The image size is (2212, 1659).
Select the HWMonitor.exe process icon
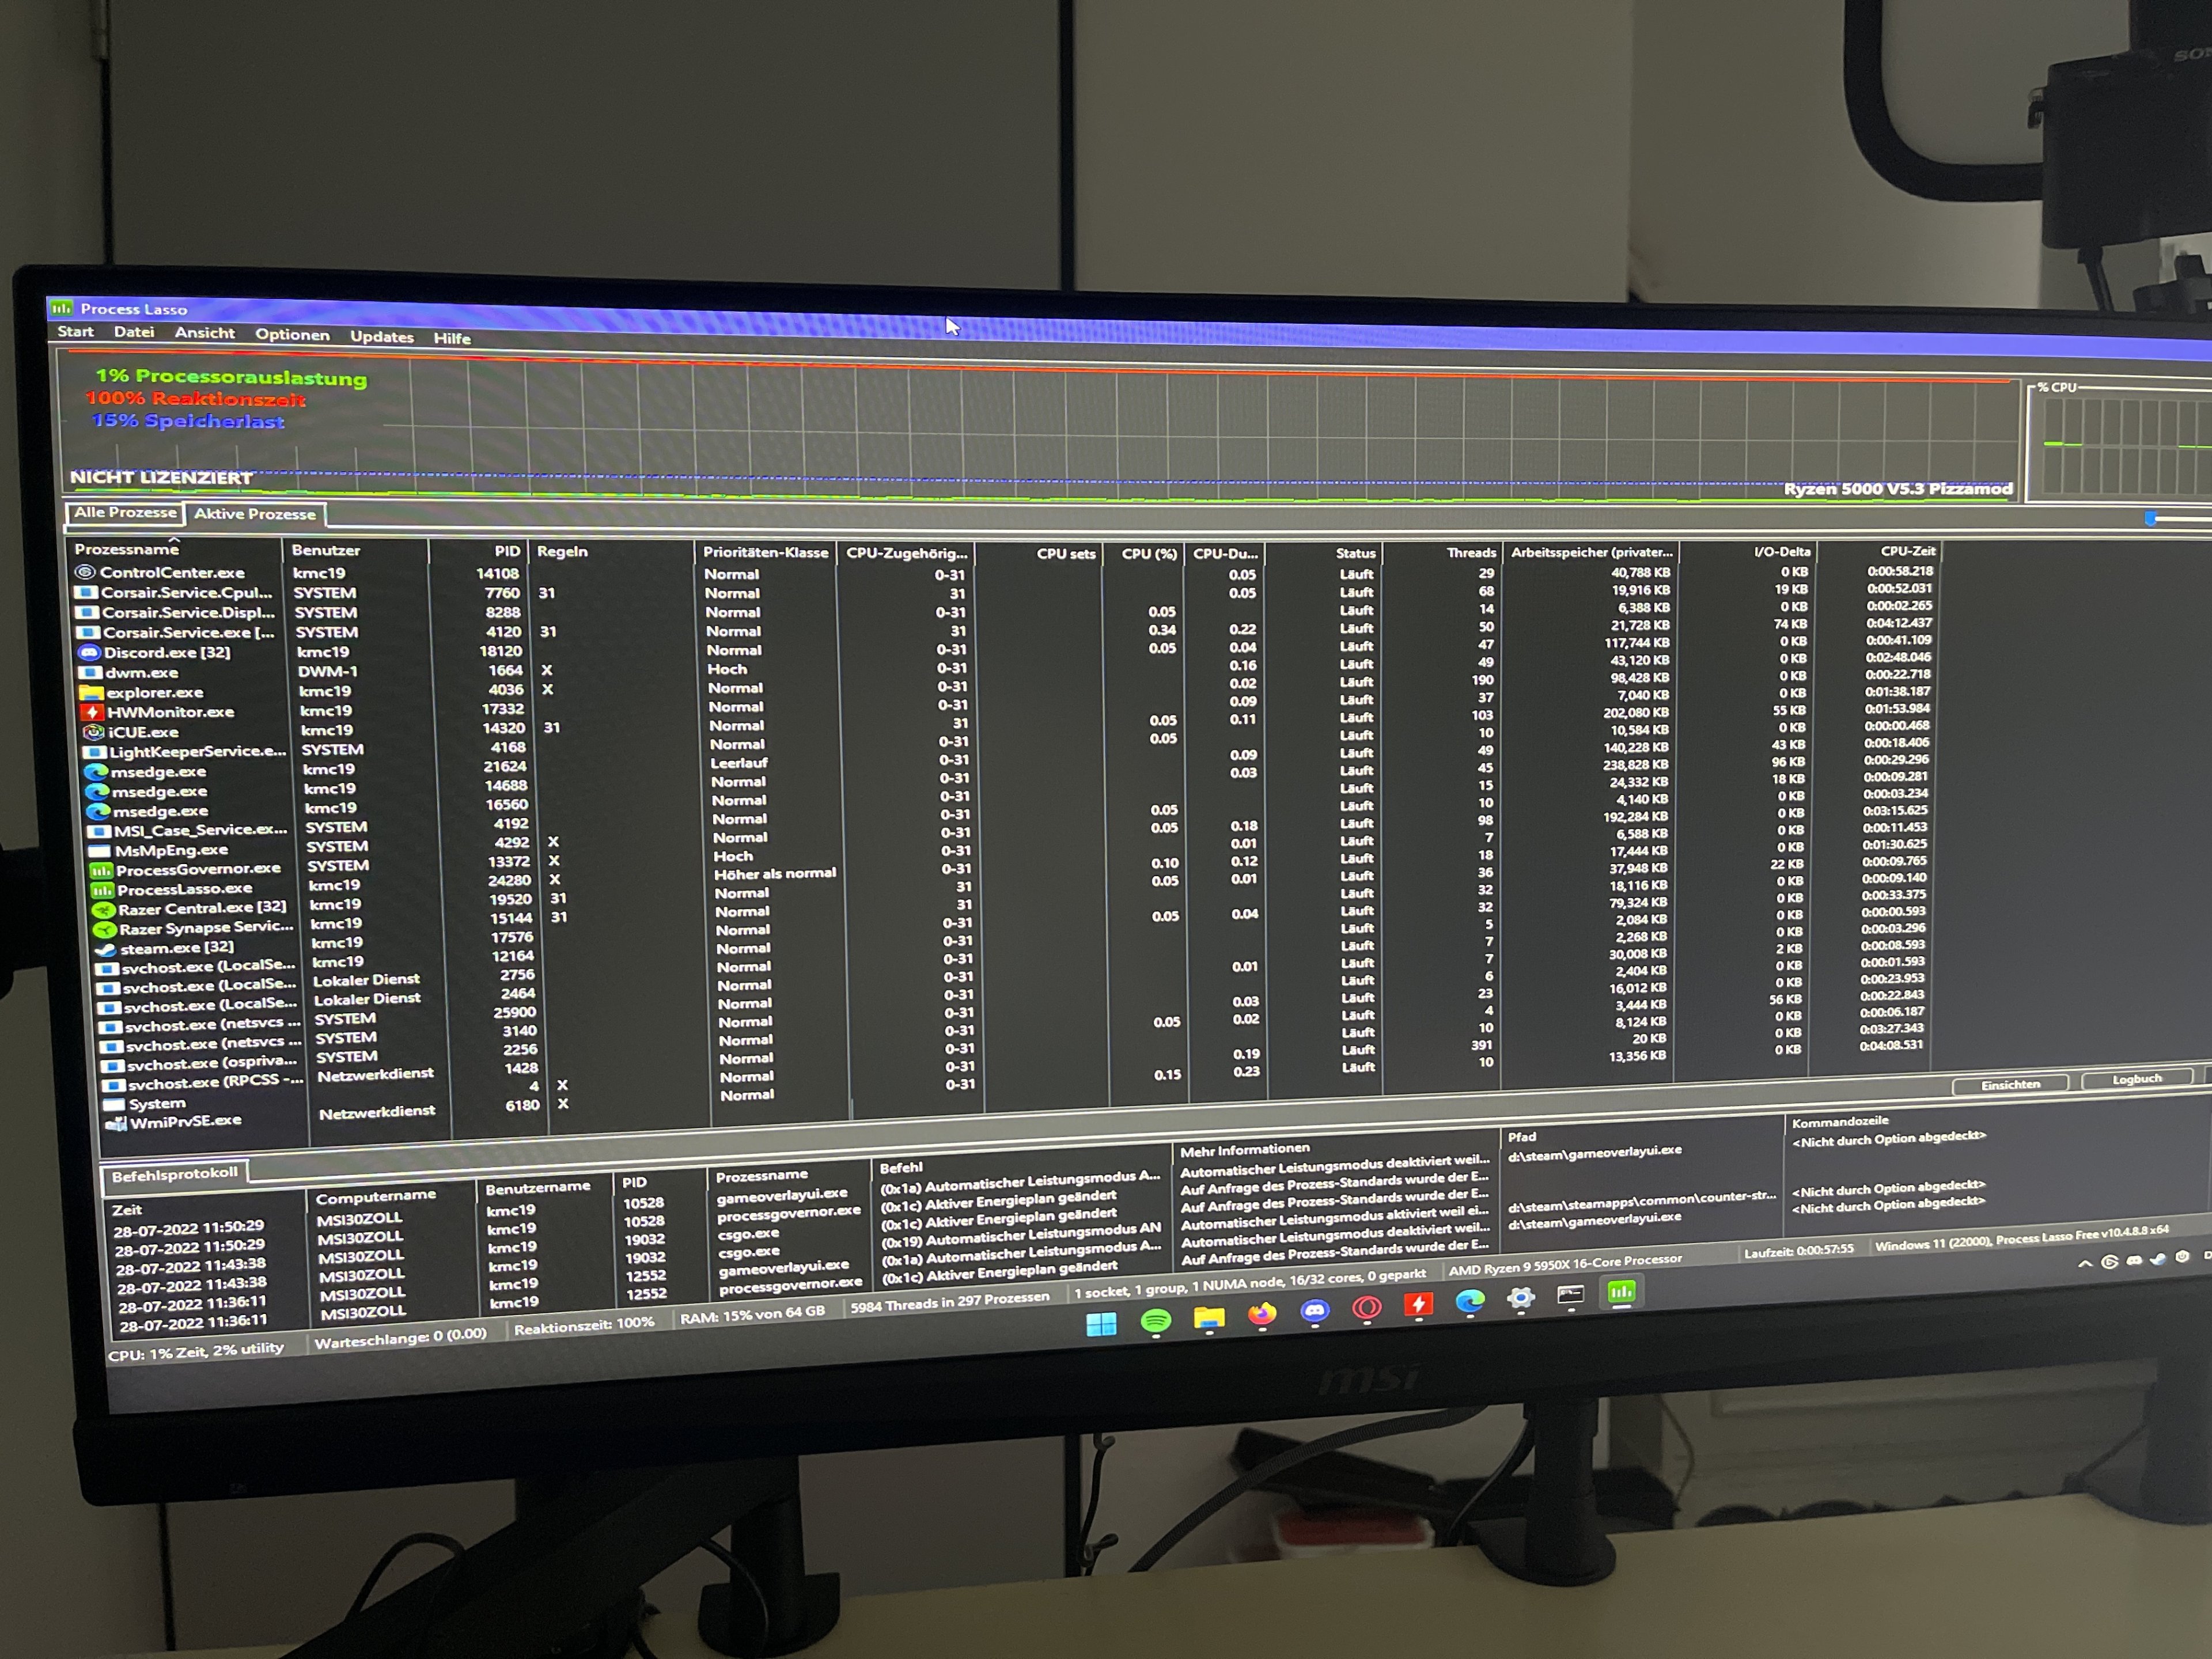[92, 712]
